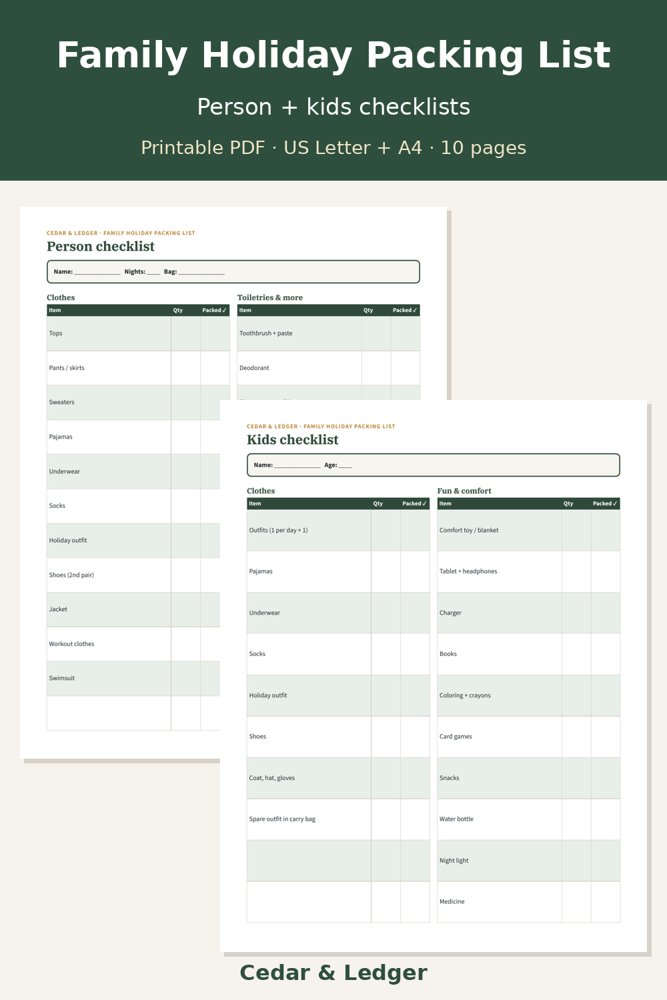Click the 'Medicine' row
This screenshot has width=667, height=1000.
[x=529, y=902]
